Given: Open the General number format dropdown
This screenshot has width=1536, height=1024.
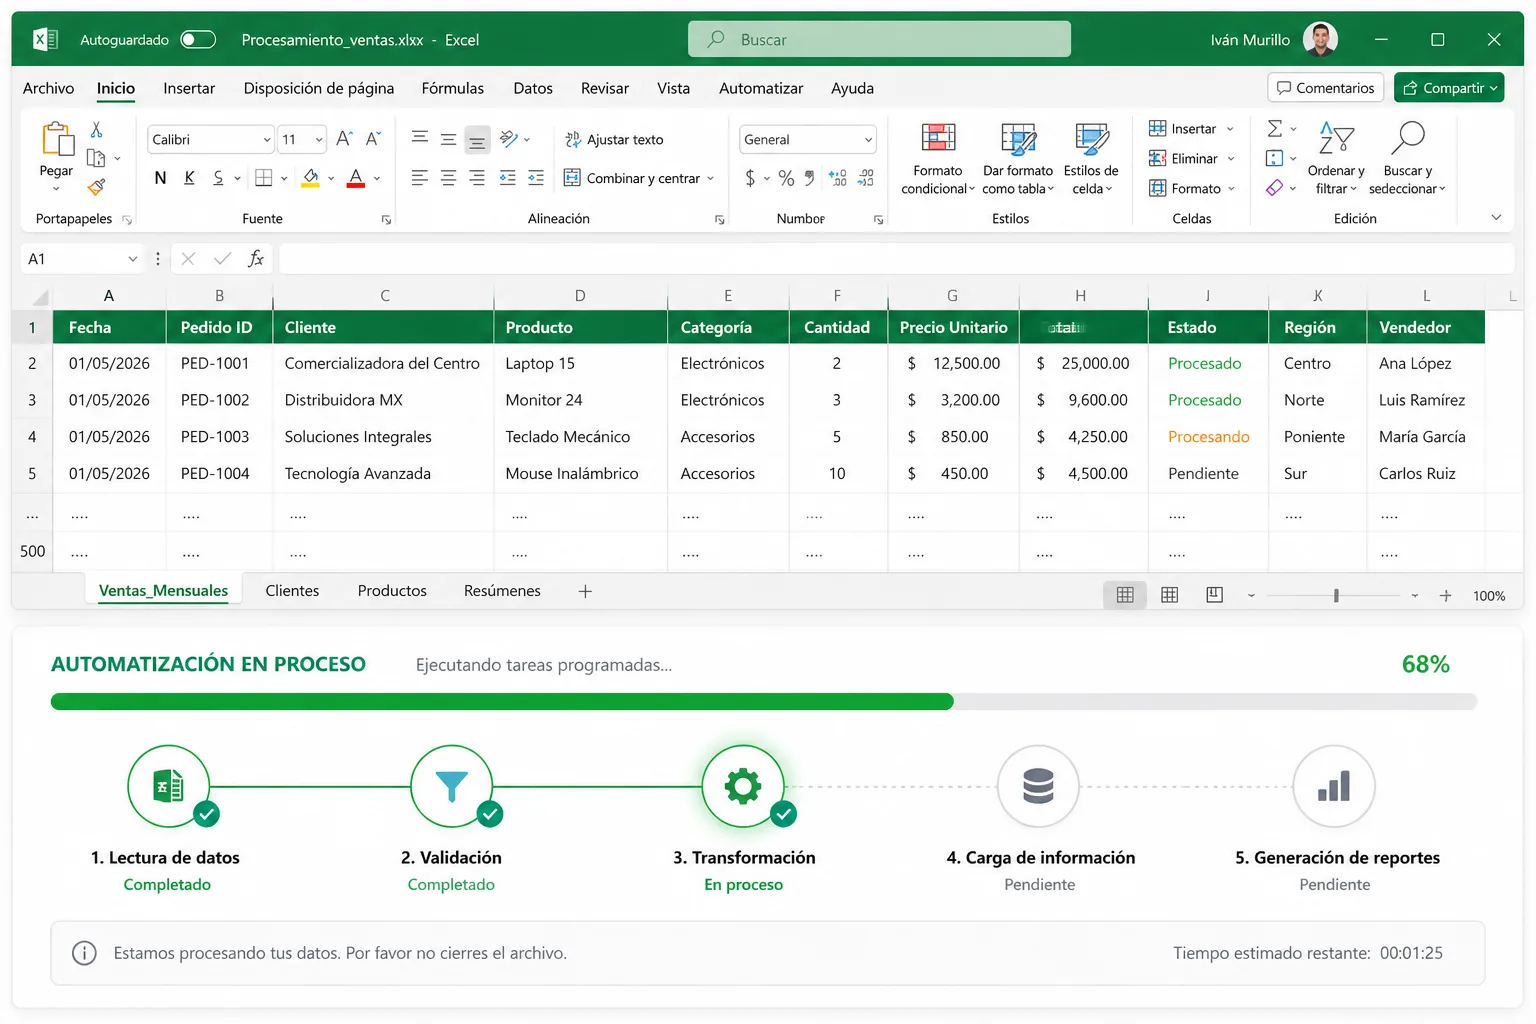Looking at the screenshot, I should [868, 140].
